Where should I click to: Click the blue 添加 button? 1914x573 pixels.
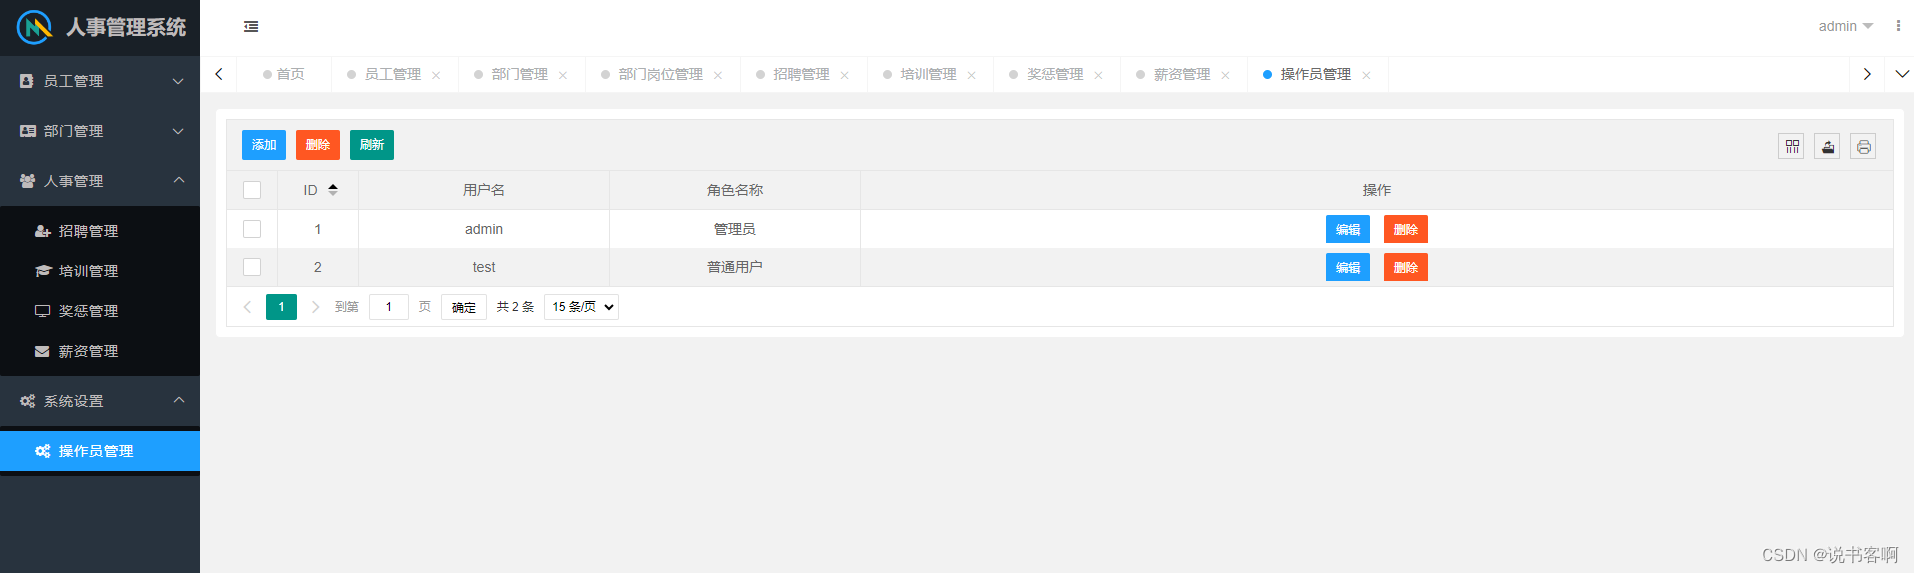(264, 145)
